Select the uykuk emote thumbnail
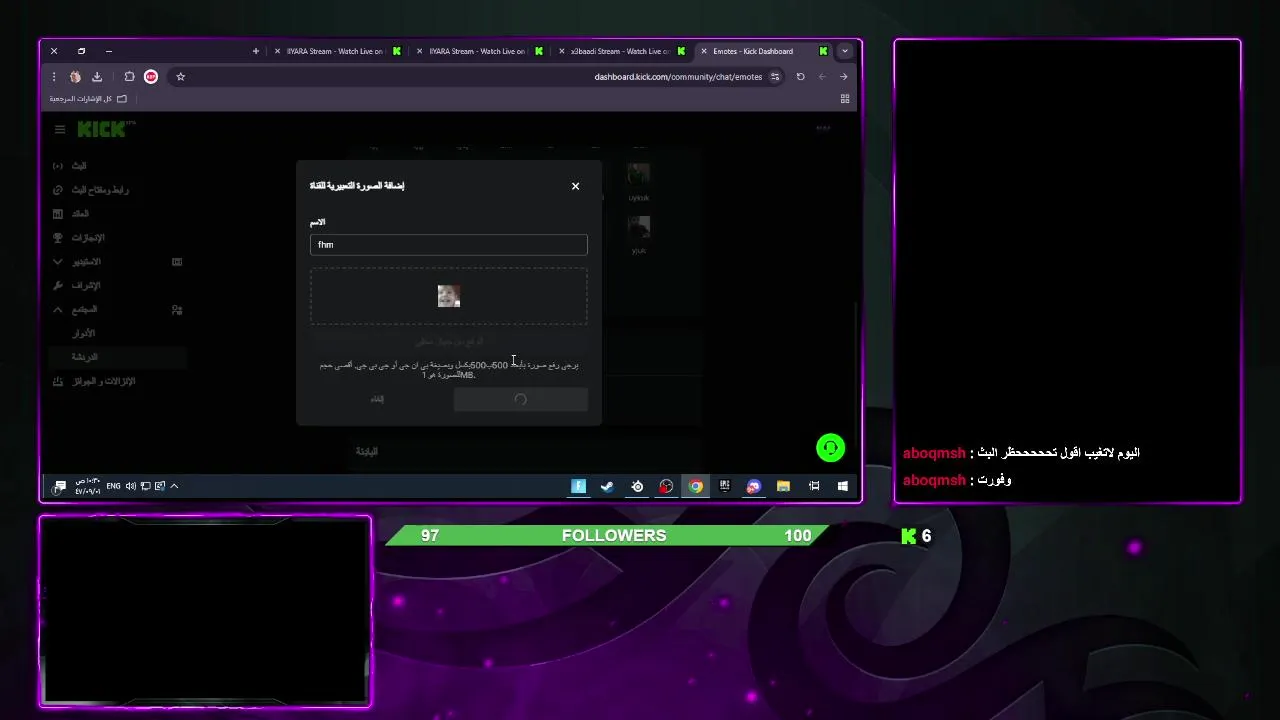1280x720 pixels. click(x=639, y=174)
